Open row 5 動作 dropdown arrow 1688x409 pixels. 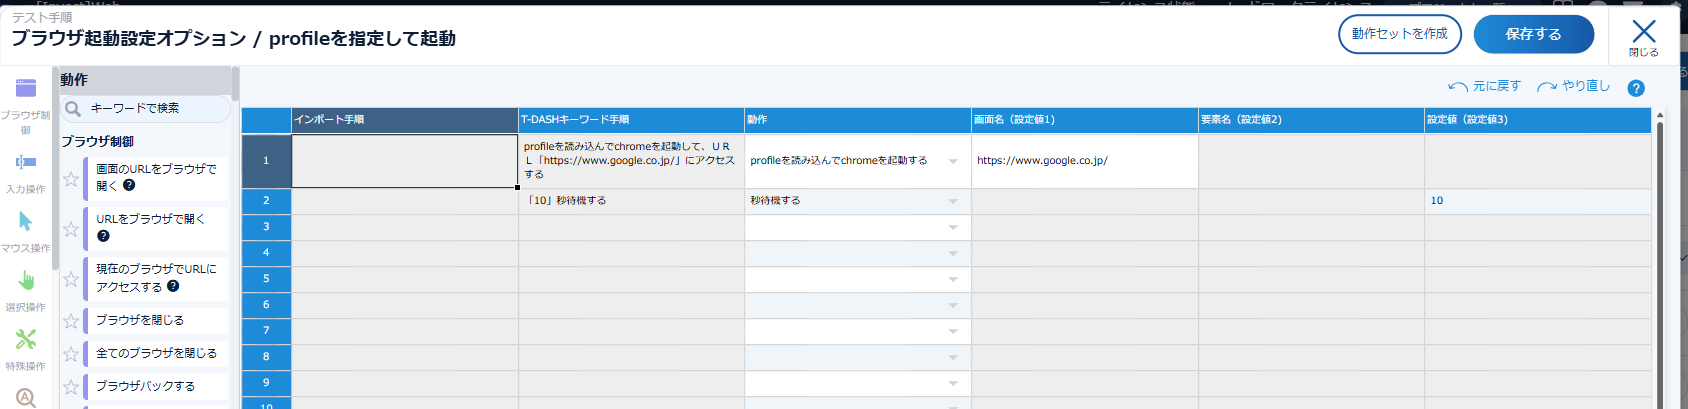pyautogui.click(x=953, y=279)
